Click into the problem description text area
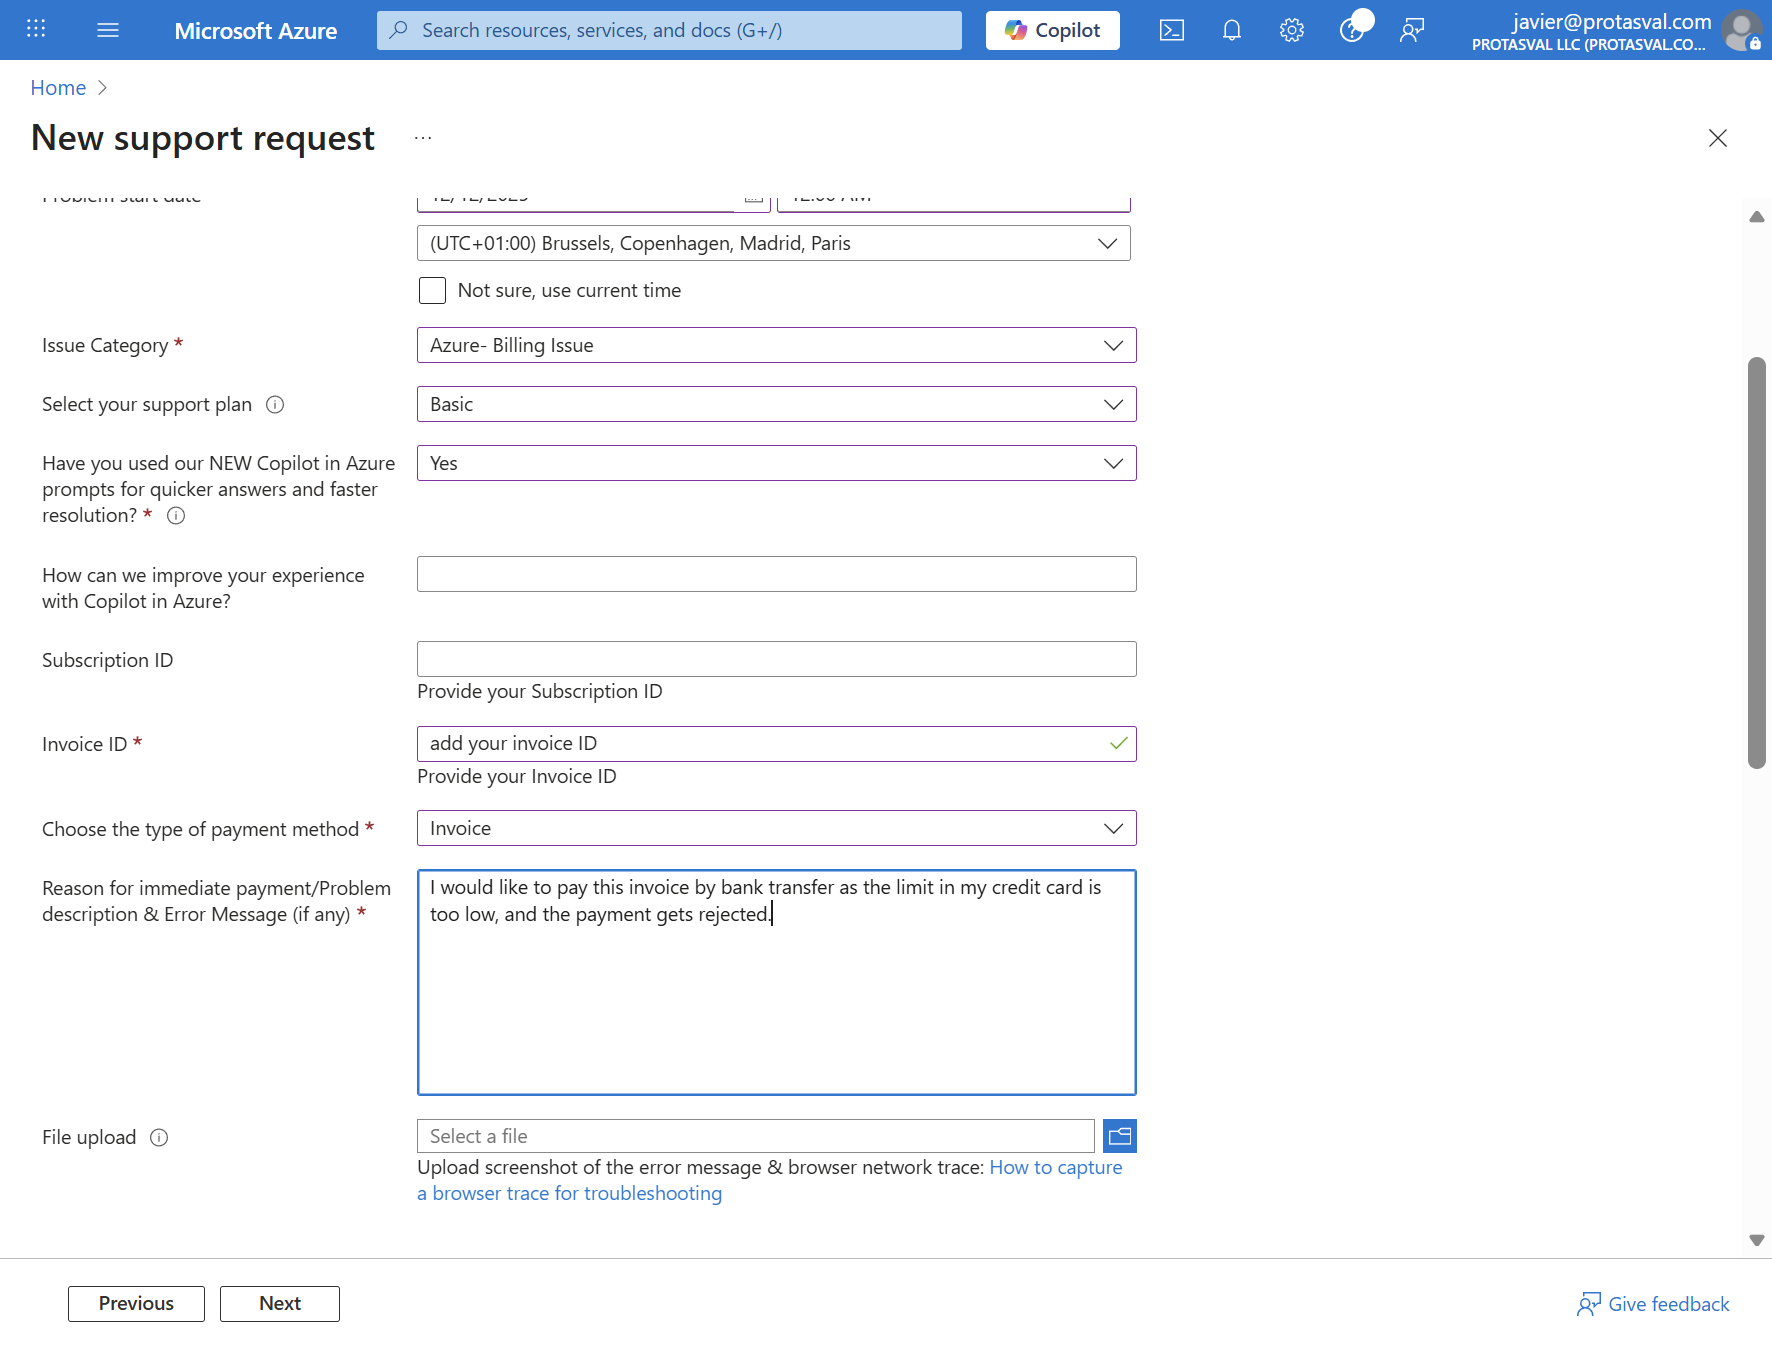 [x=777, y=982]
